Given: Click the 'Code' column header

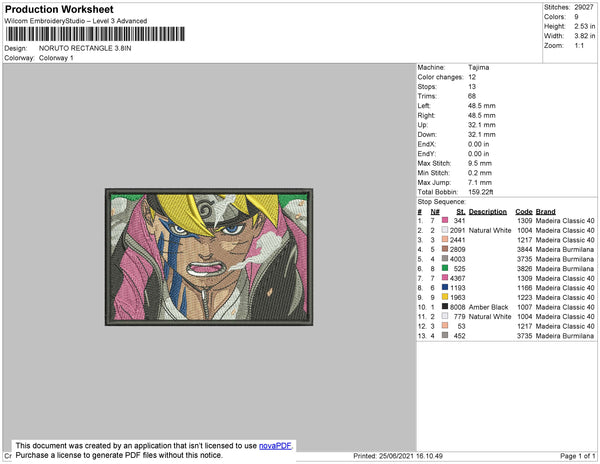Looking at the screenshot, I should tap(523, 212).
